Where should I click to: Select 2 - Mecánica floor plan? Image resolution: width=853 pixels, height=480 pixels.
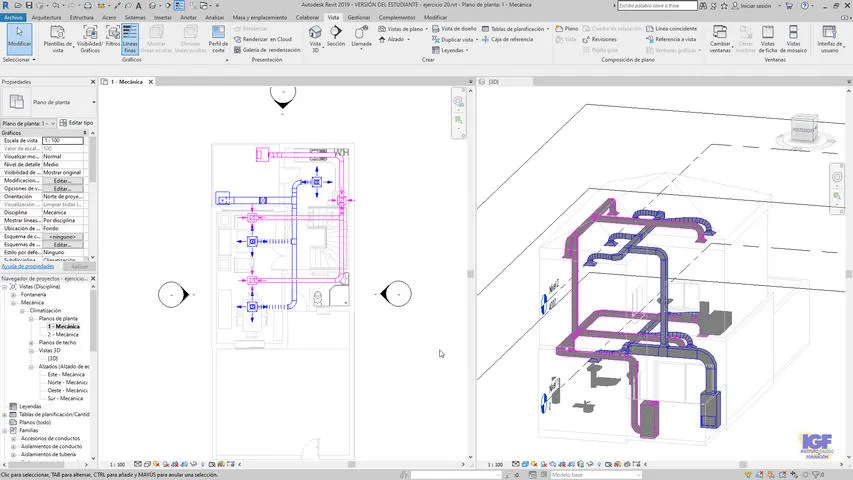pos(63,335)
